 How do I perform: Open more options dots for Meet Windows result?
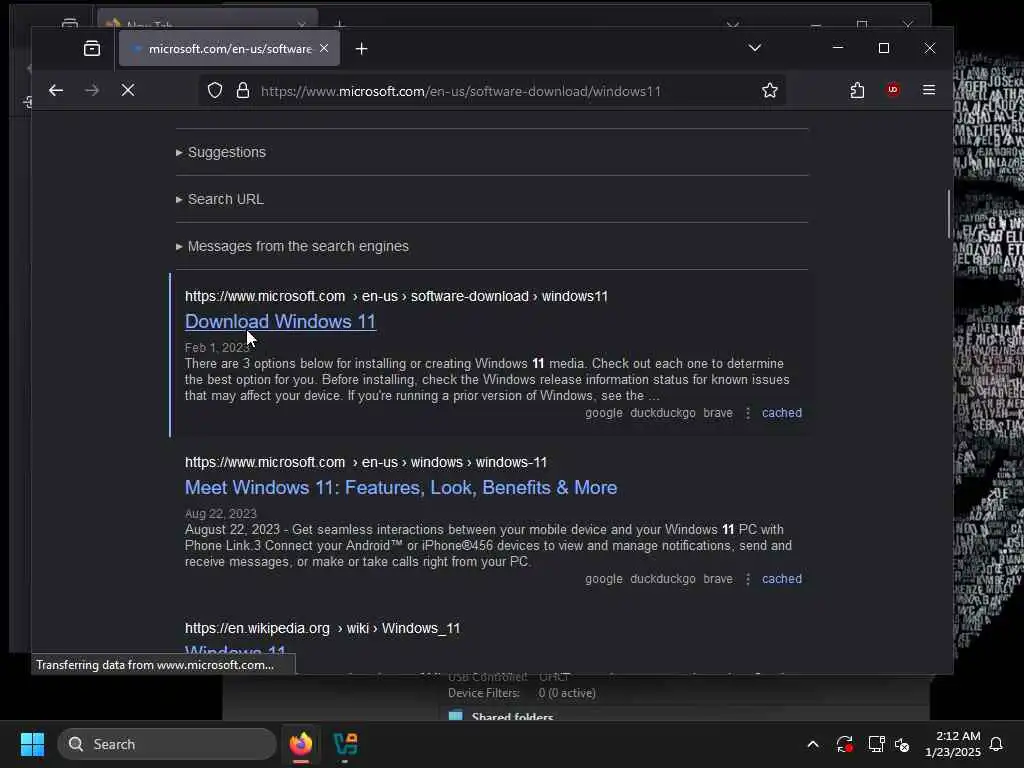[x=748, y=579]
